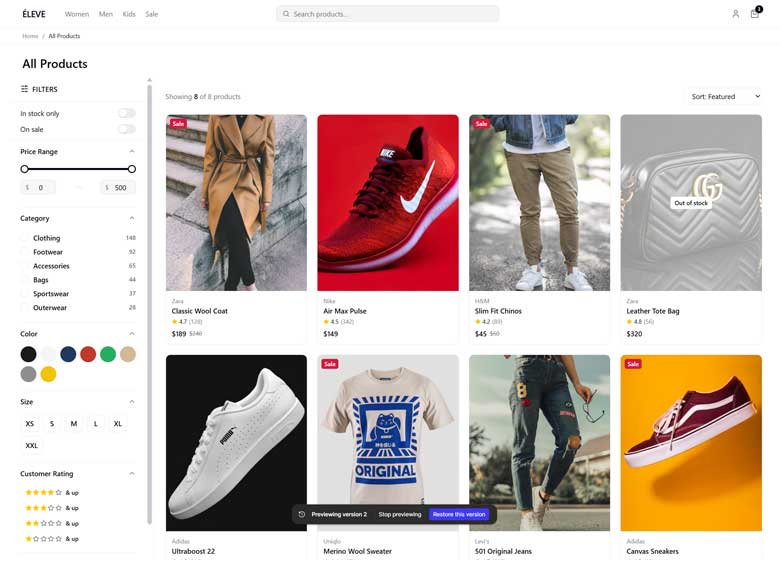Pick the green color swatch
Image resolution: width=780 pixels, height=585 pixels.
point(108,354)
